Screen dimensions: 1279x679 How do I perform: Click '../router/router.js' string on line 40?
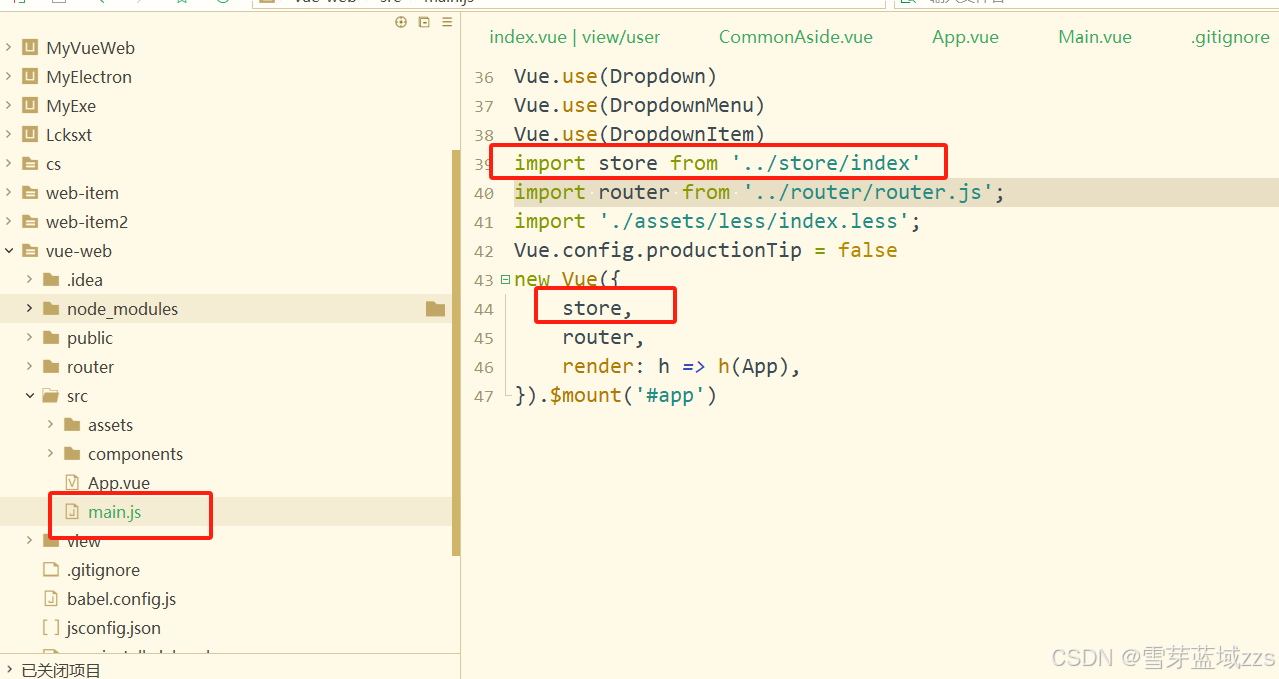click(868, 192)
